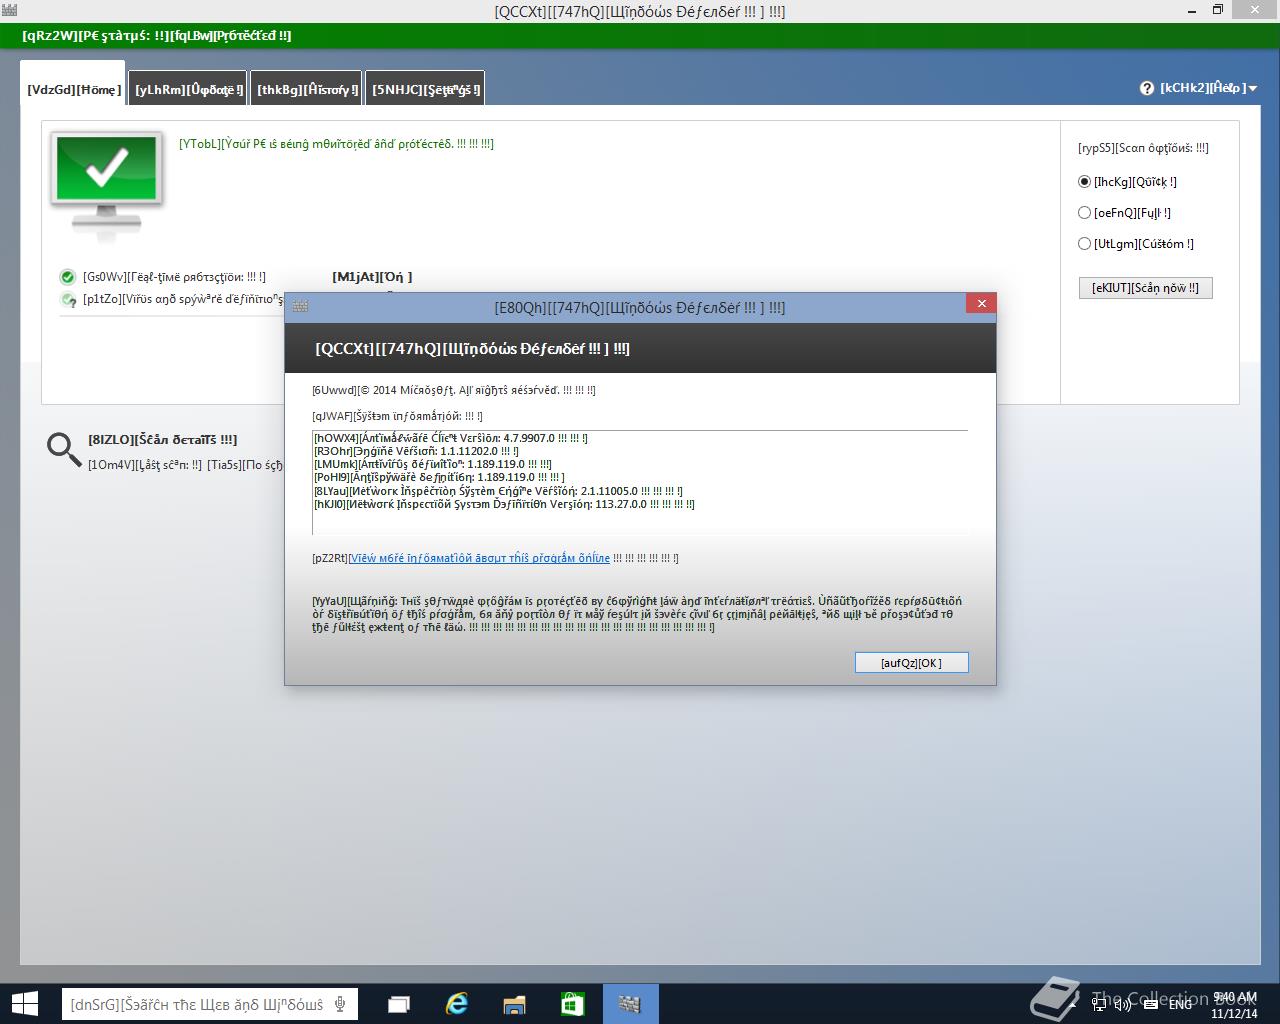Click the real-time protection On value
Image resolution: width=1280 pixels, height=1024 pixels.
click(372, 277)
